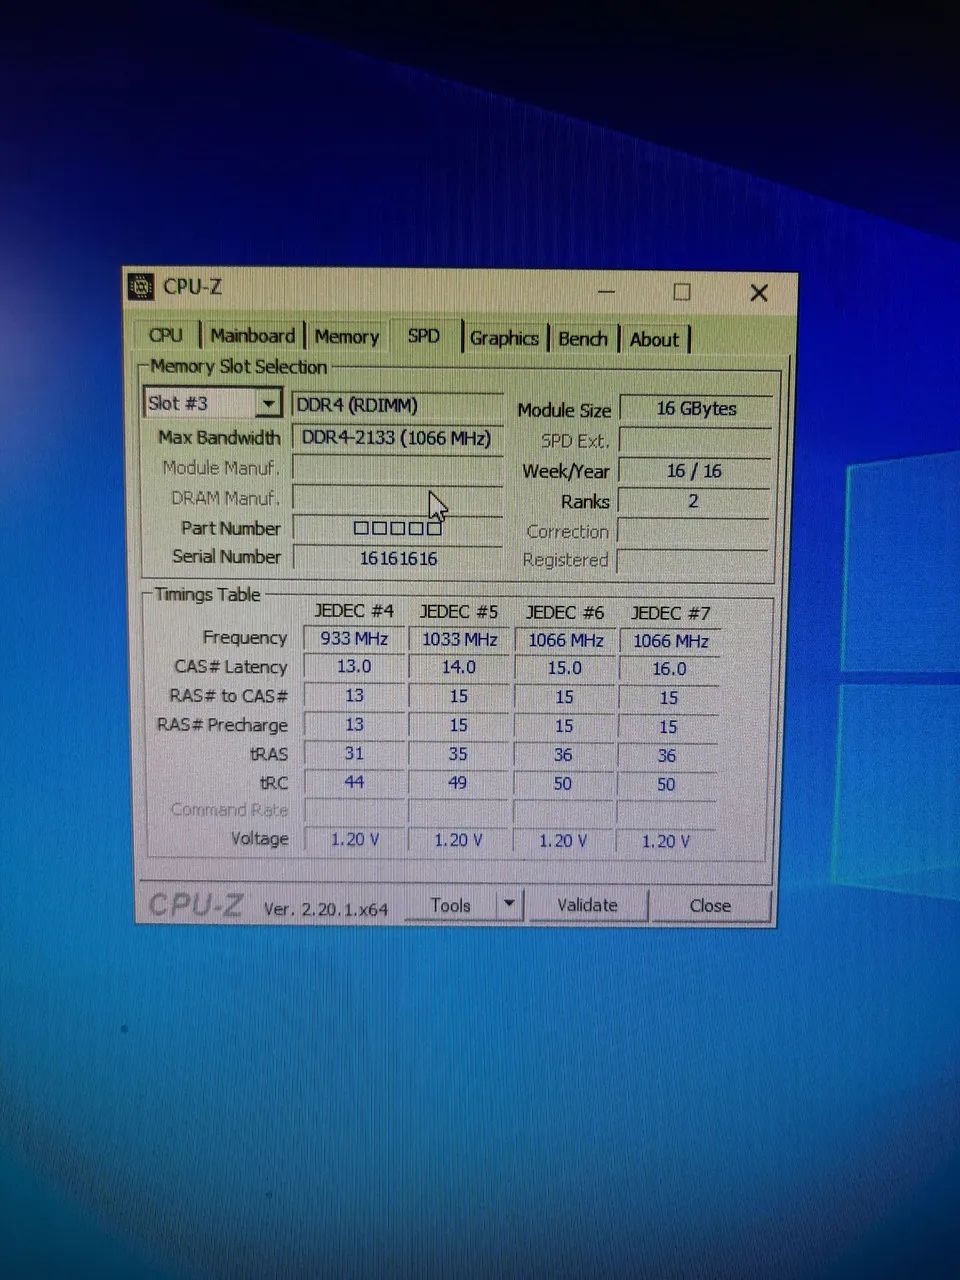Click the Ver. 2.20.1.x64 version text

(326, 909)
